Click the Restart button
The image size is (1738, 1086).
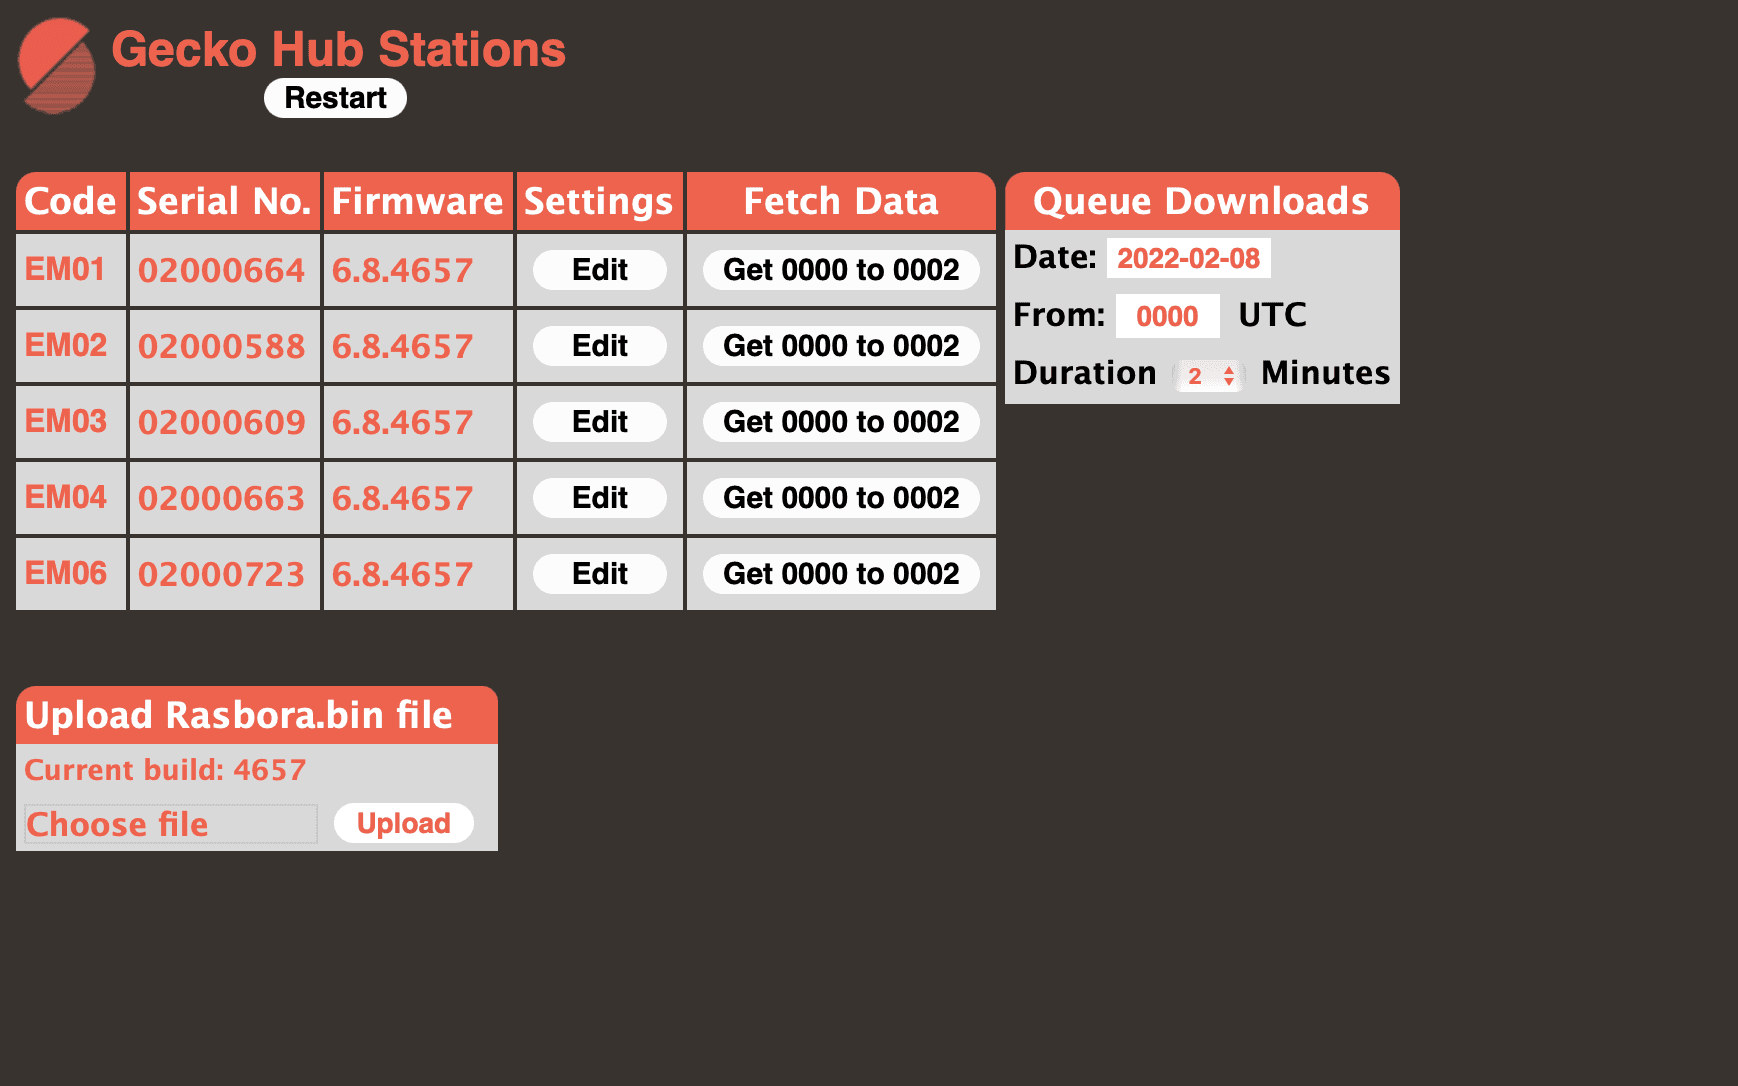[x=335, y=98]
